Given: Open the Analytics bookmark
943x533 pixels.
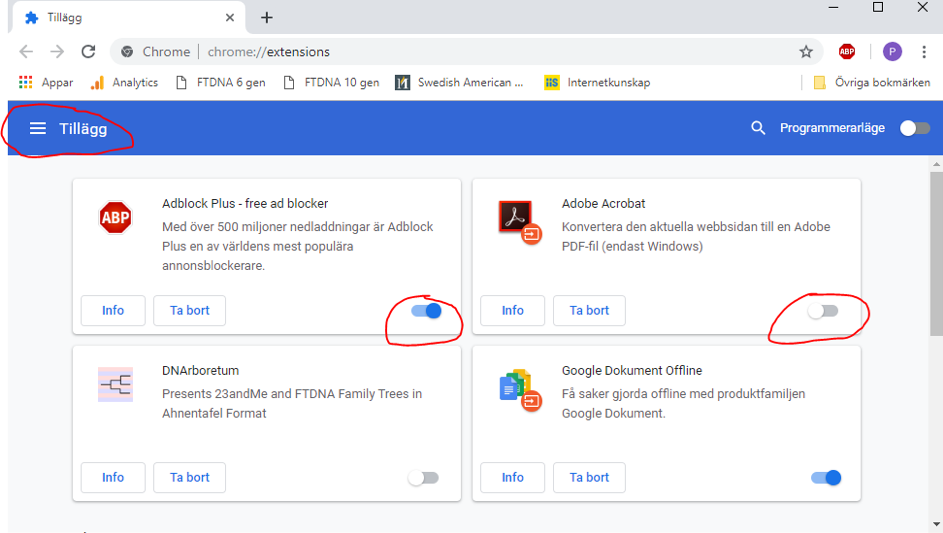Looking at the screenshot, I should click(124, 82).
